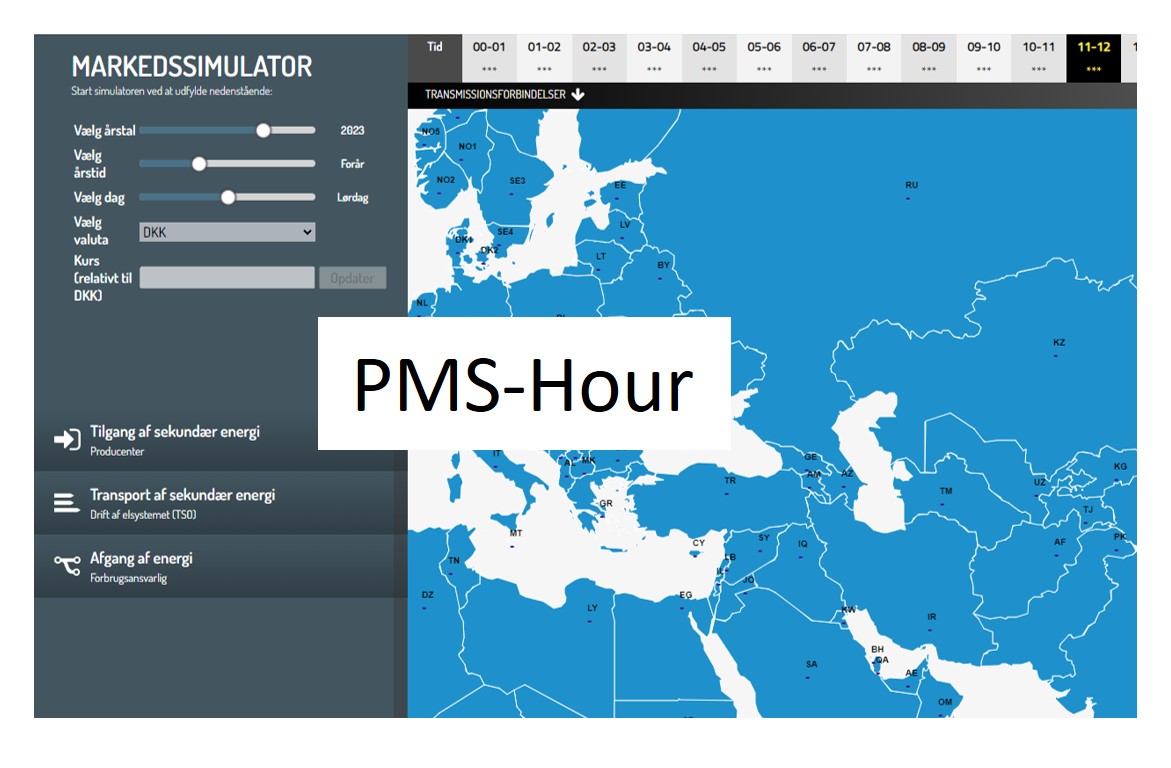
Task: Click the SE3 bidding zone on map
Action: pyautogui.click(x=517, y=182)
